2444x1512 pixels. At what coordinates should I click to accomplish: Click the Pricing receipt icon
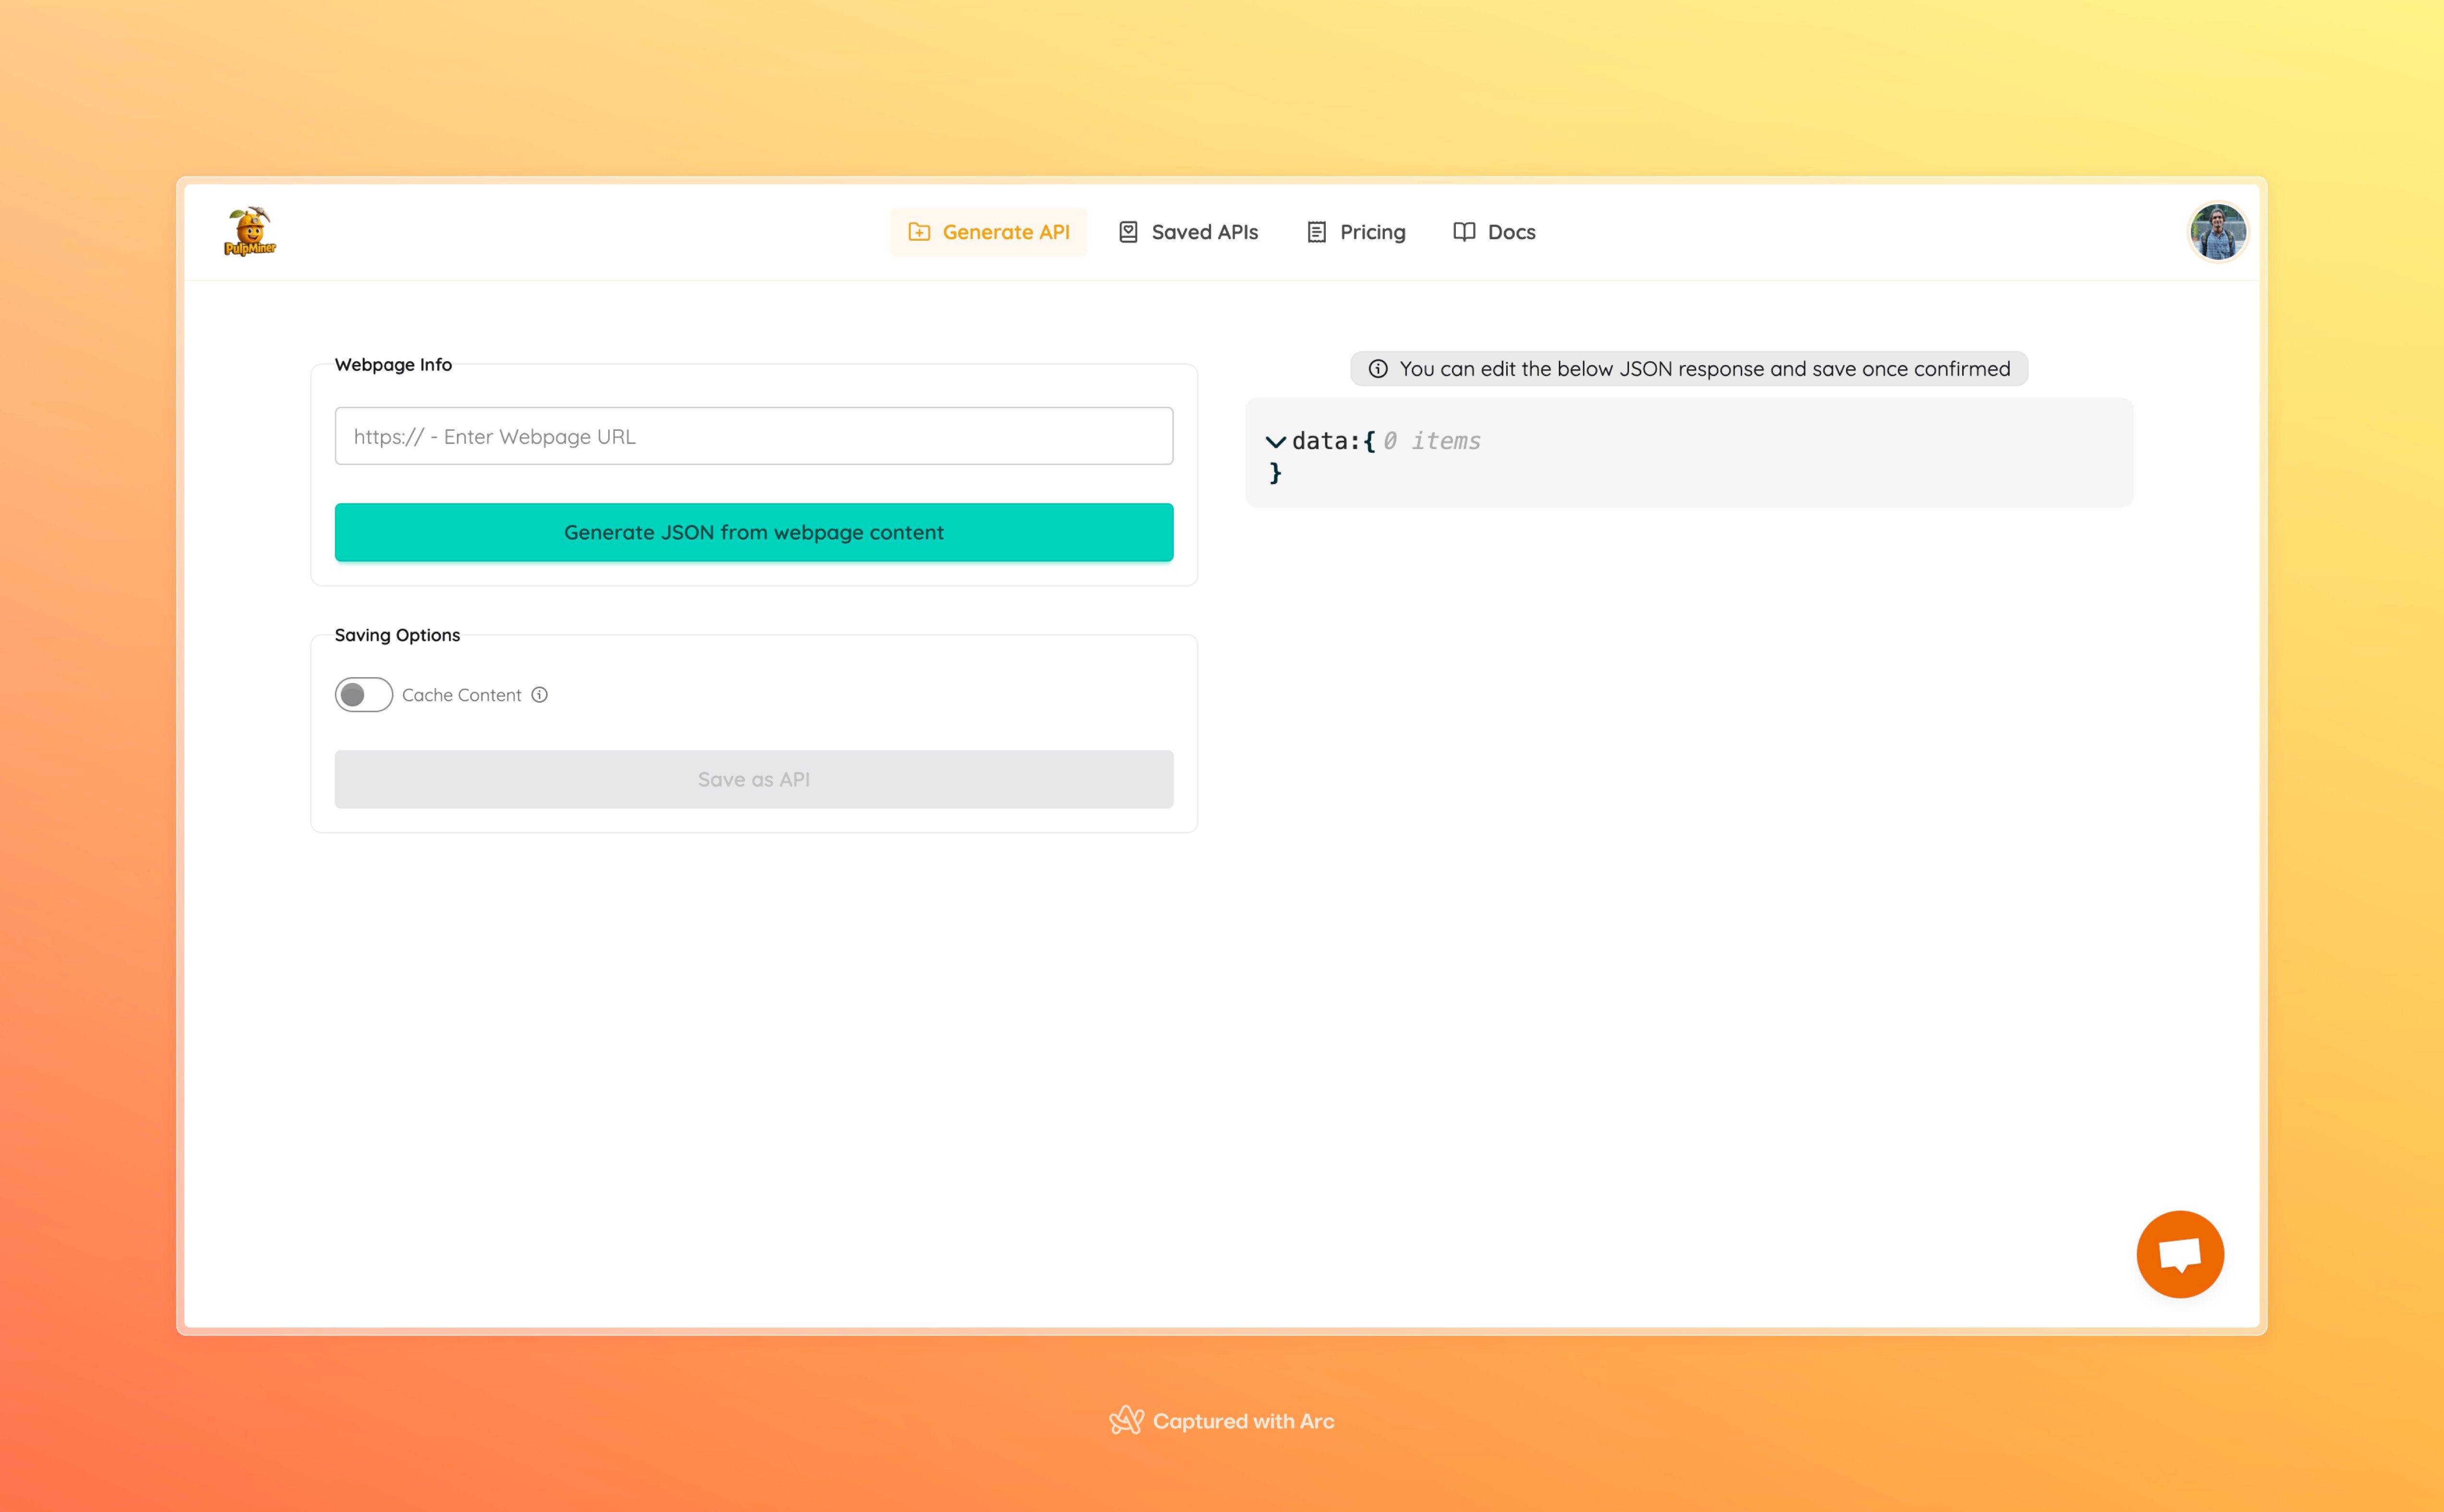tap(1316, 232)
